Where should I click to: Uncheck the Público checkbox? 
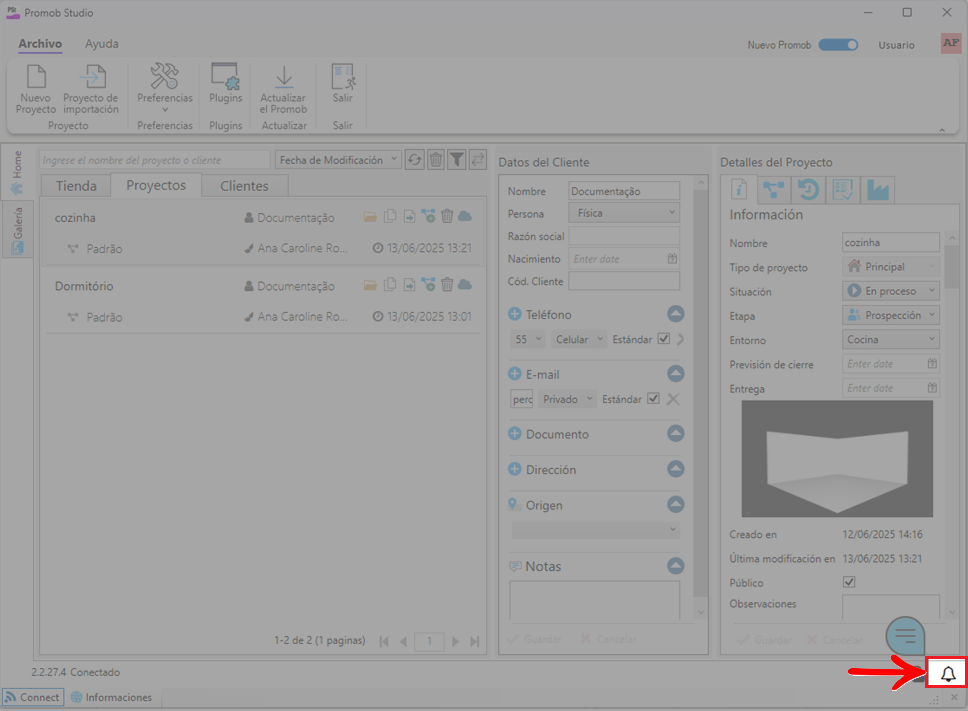[849, 582]
